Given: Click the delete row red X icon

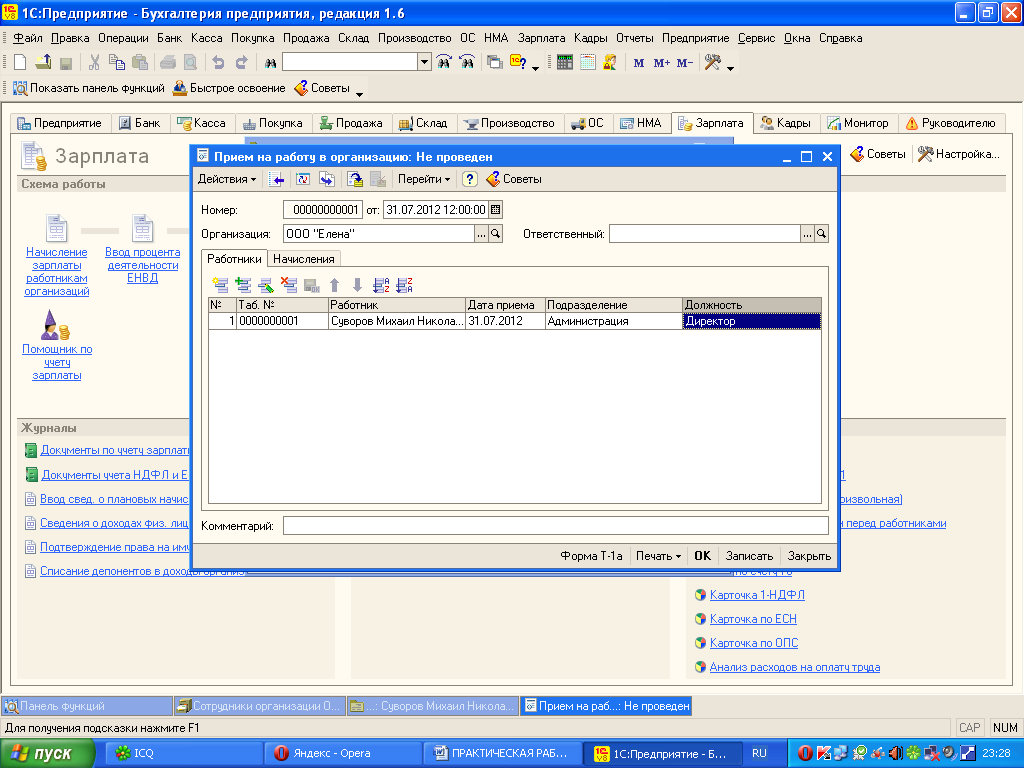Looking at the screenshot, I should (289, 285).
